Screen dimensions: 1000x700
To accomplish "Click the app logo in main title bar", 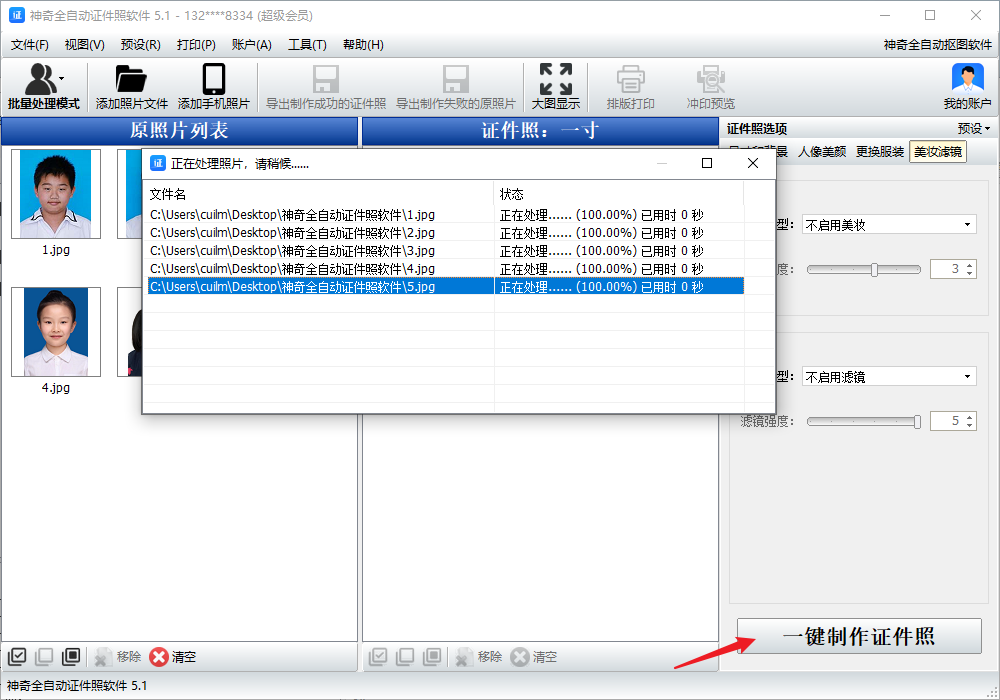I will pos(17,15).
